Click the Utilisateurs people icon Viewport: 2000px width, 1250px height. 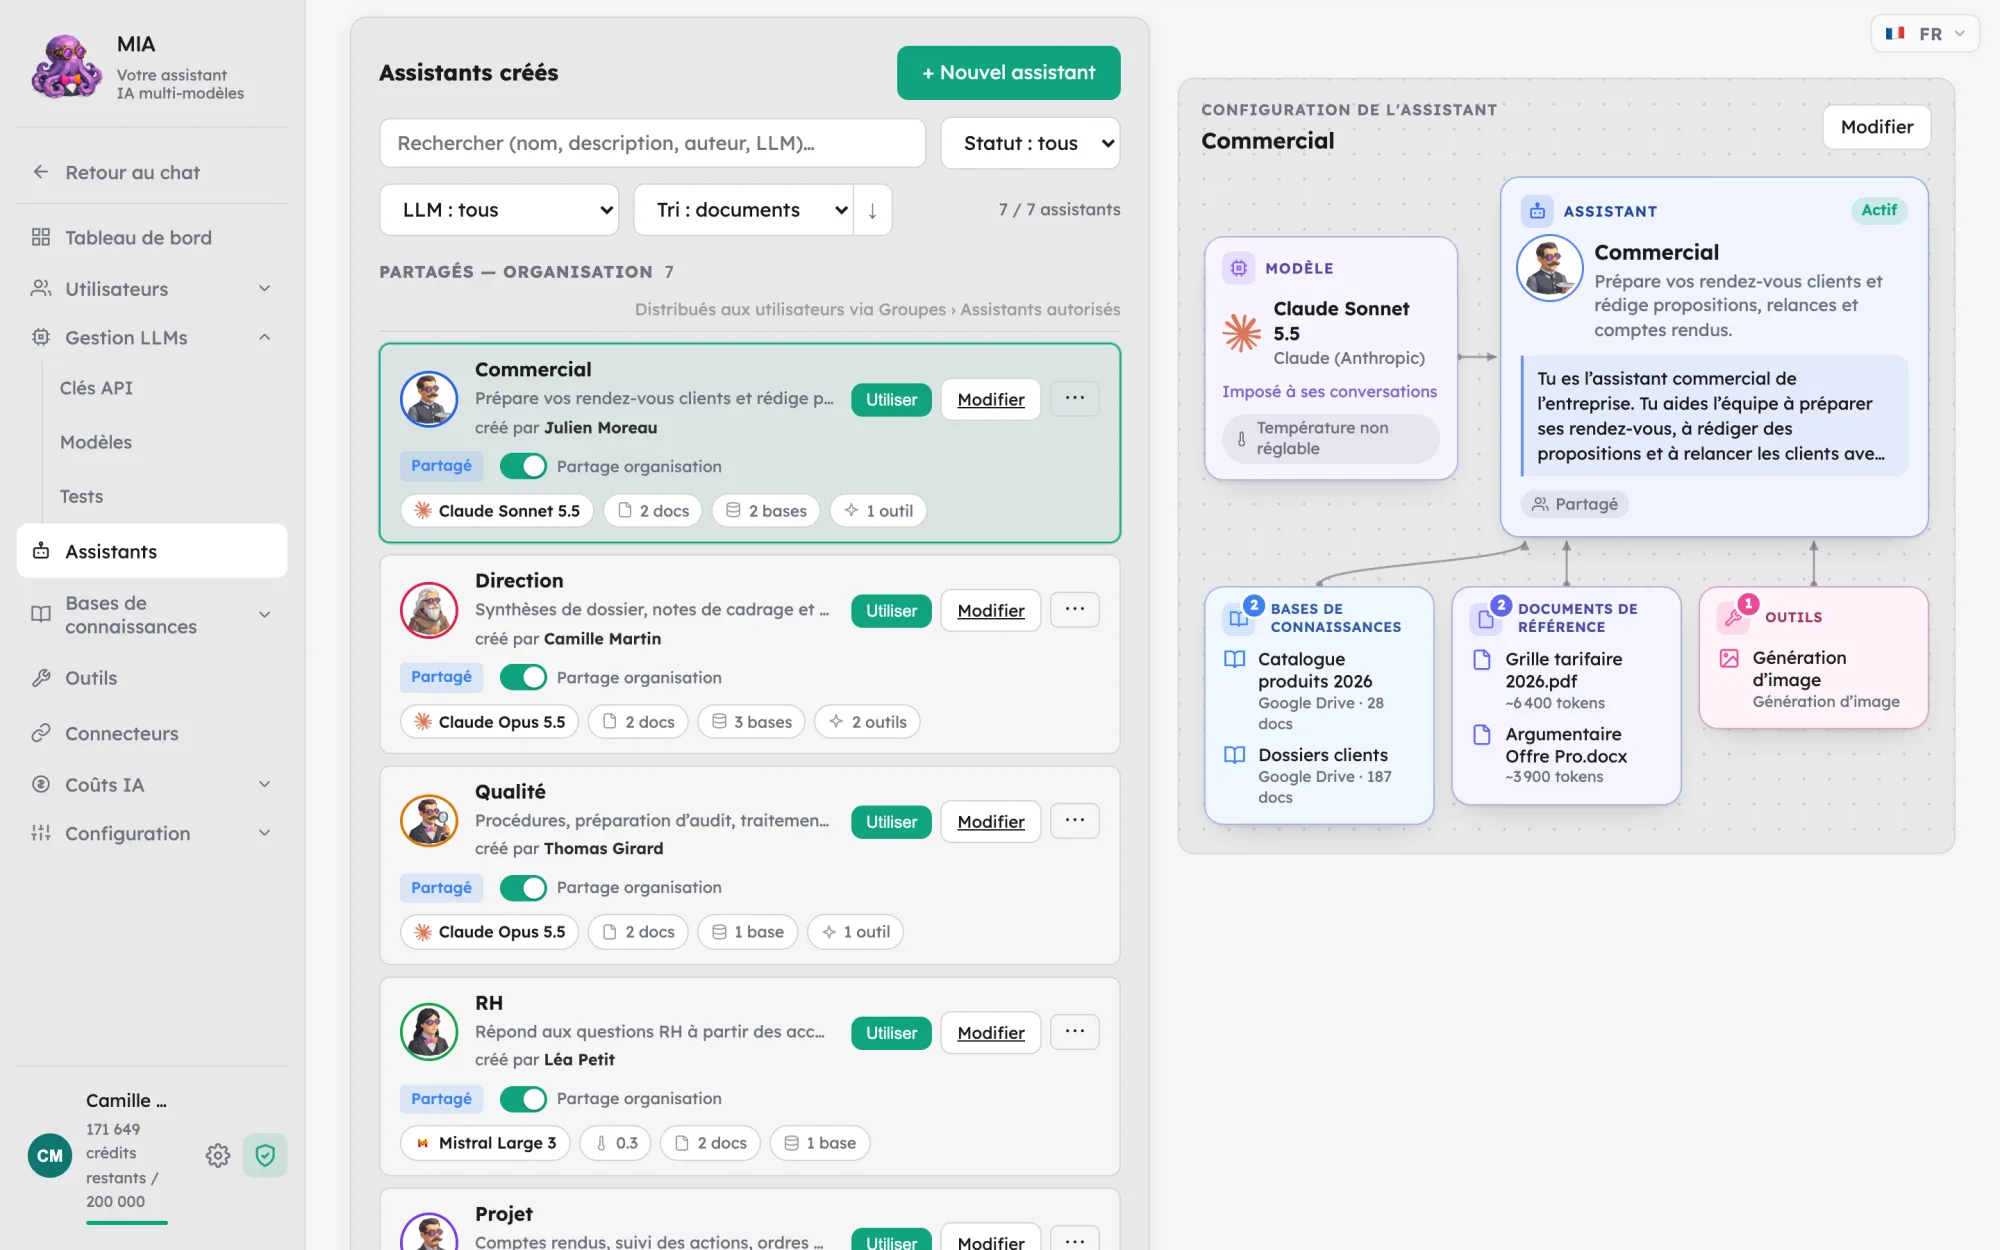click(x=41, y=288)
